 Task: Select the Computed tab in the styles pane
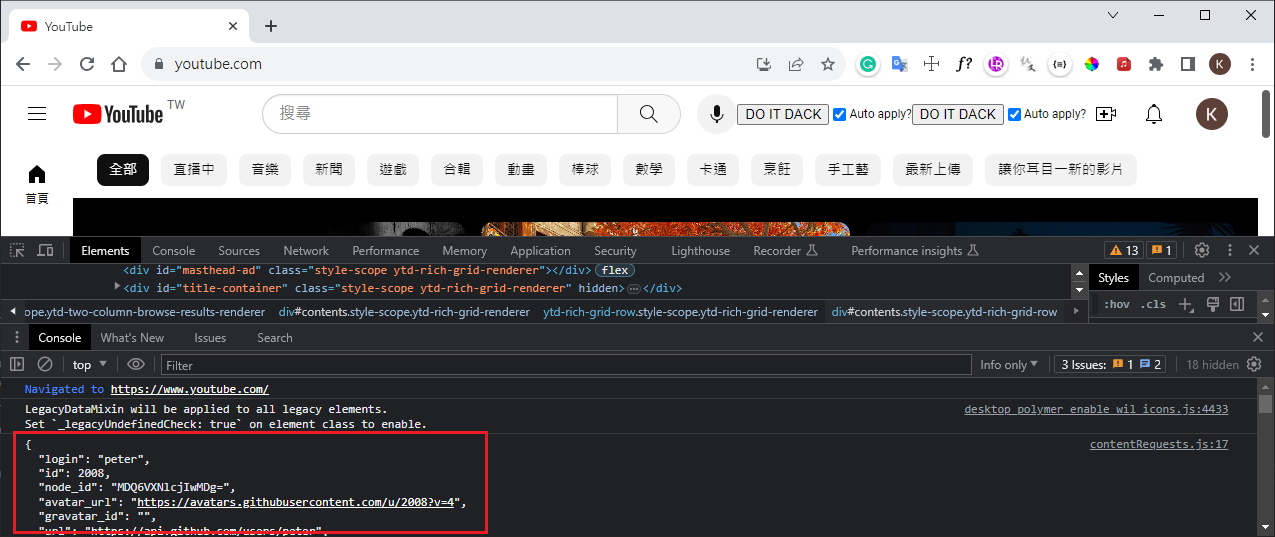click(1175, 278)
